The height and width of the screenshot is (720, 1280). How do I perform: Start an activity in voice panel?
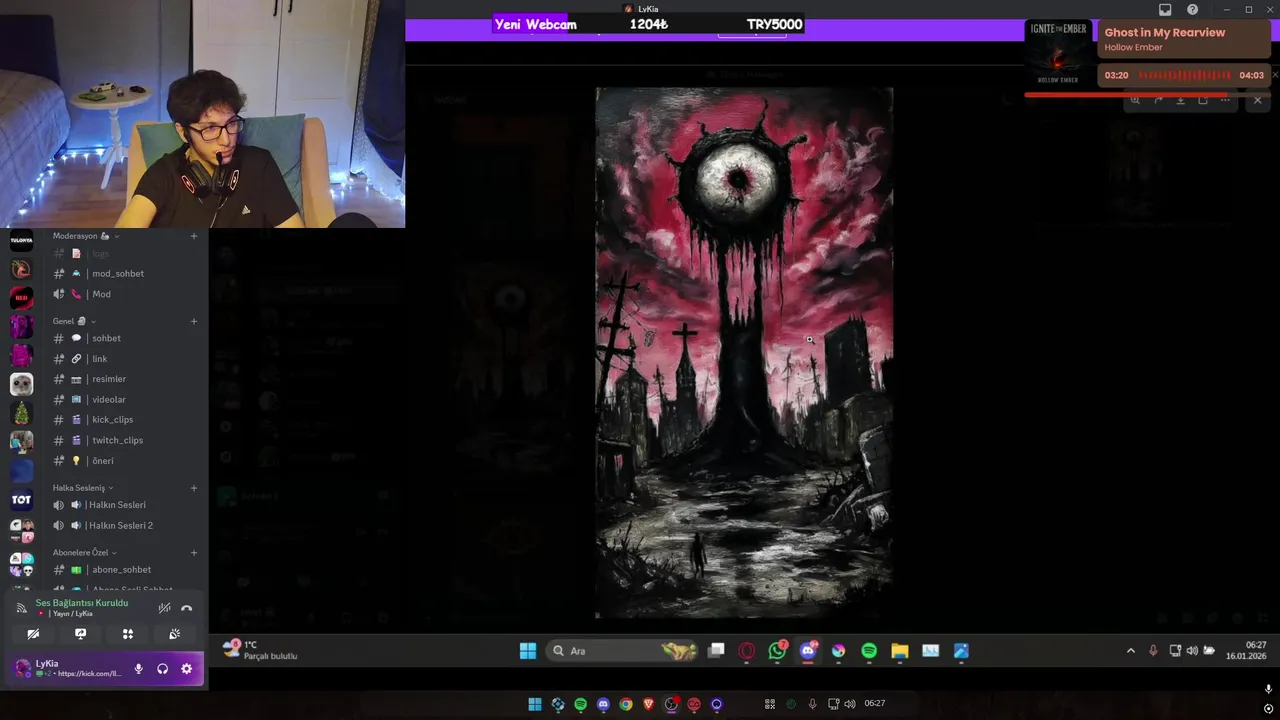click(x=128, y=634)
